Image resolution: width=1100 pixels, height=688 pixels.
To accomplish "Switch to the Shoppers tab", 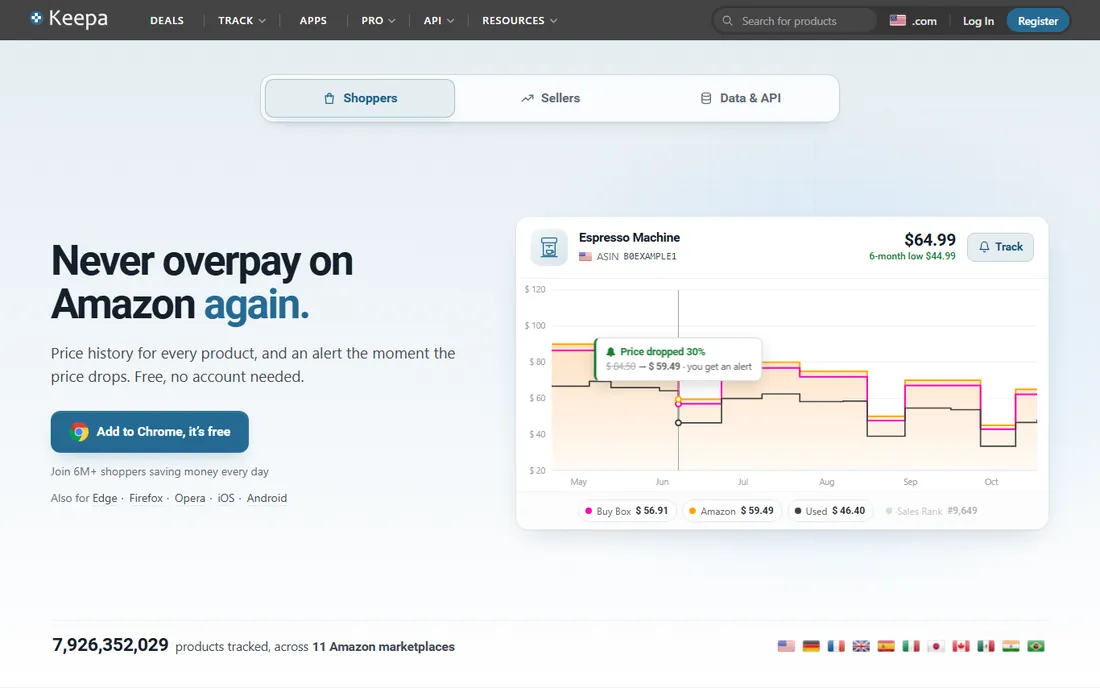I will pyautogui.click(x=360, y=98).
